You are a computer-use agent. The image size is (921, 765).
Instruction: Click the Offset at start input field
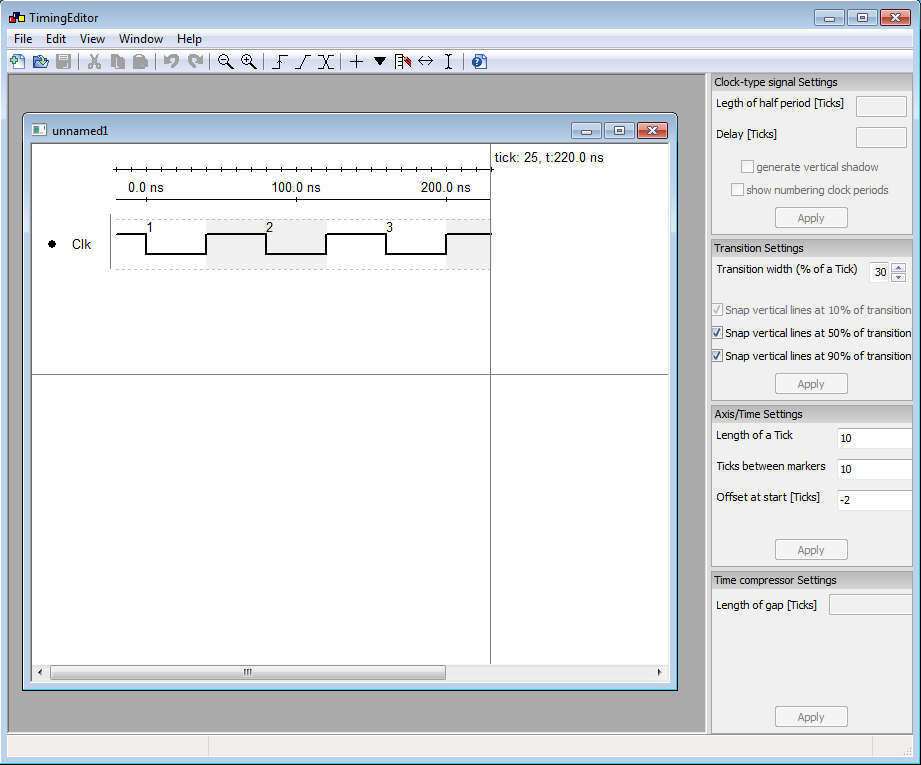point(873,500)
